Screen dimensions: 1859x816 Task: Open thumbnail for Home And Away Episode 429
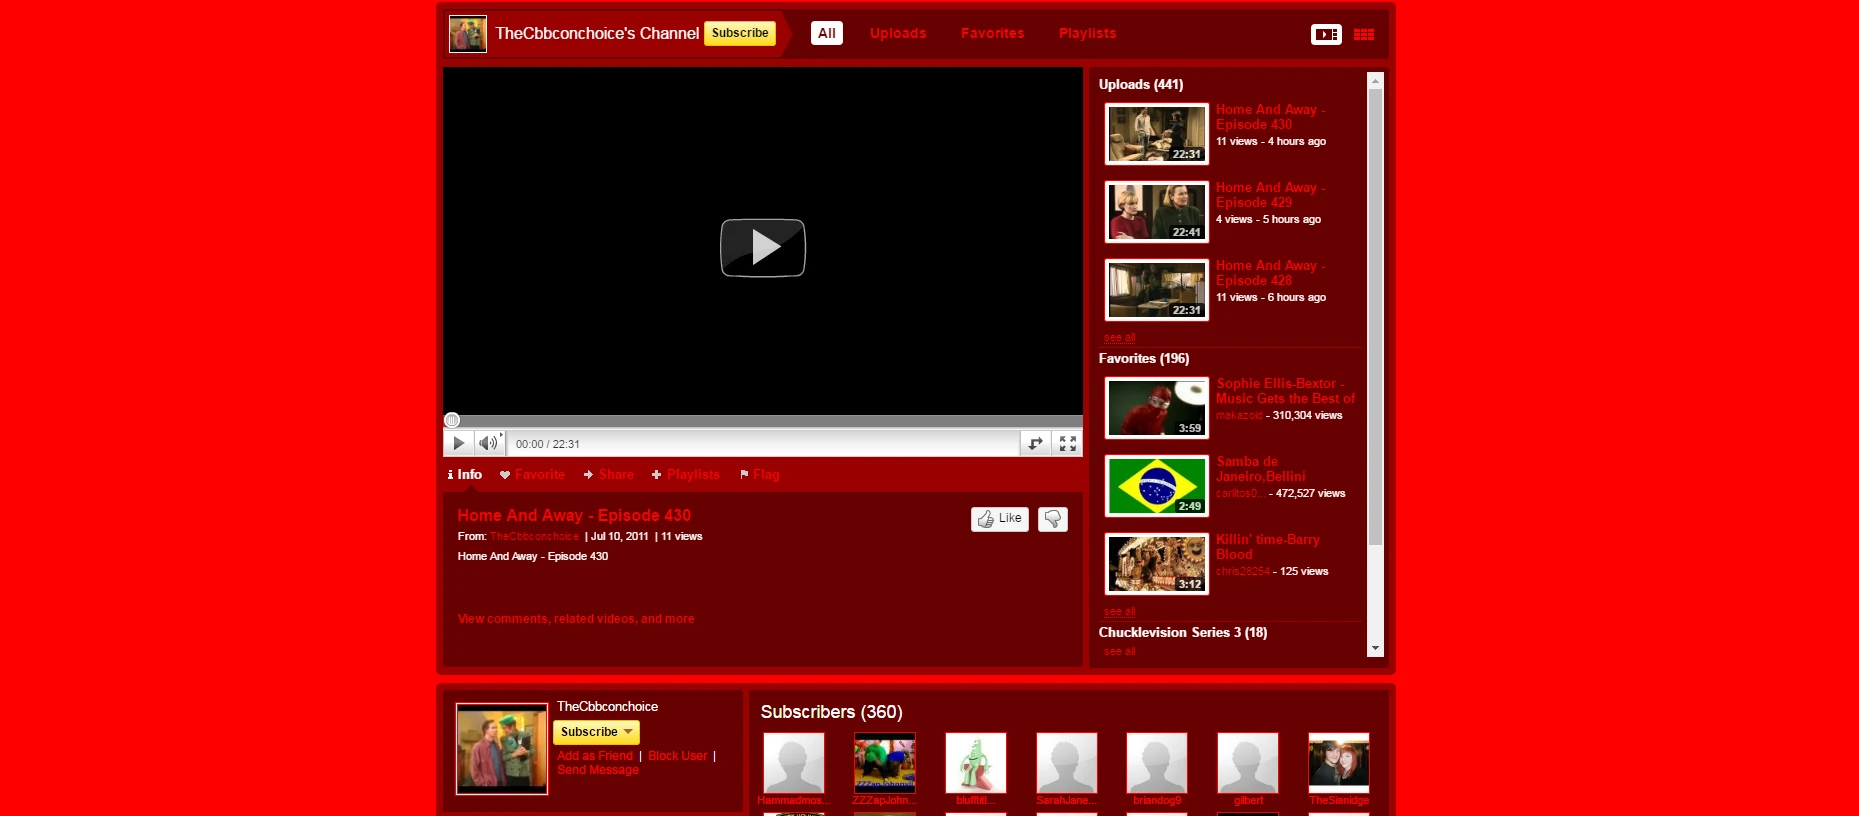tap(1157, 212)
